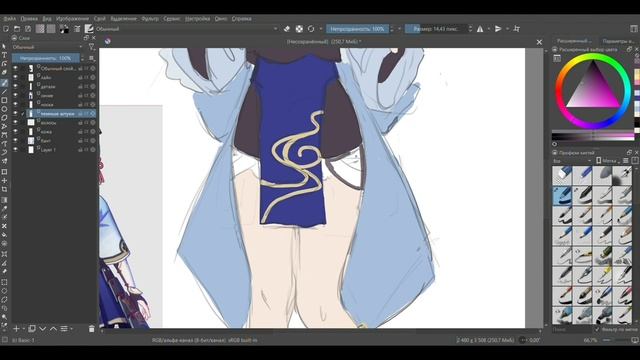Viewport: 640px width, 360px height.
Task: Select the Text tool in toolbox
Action: (4, 55)
